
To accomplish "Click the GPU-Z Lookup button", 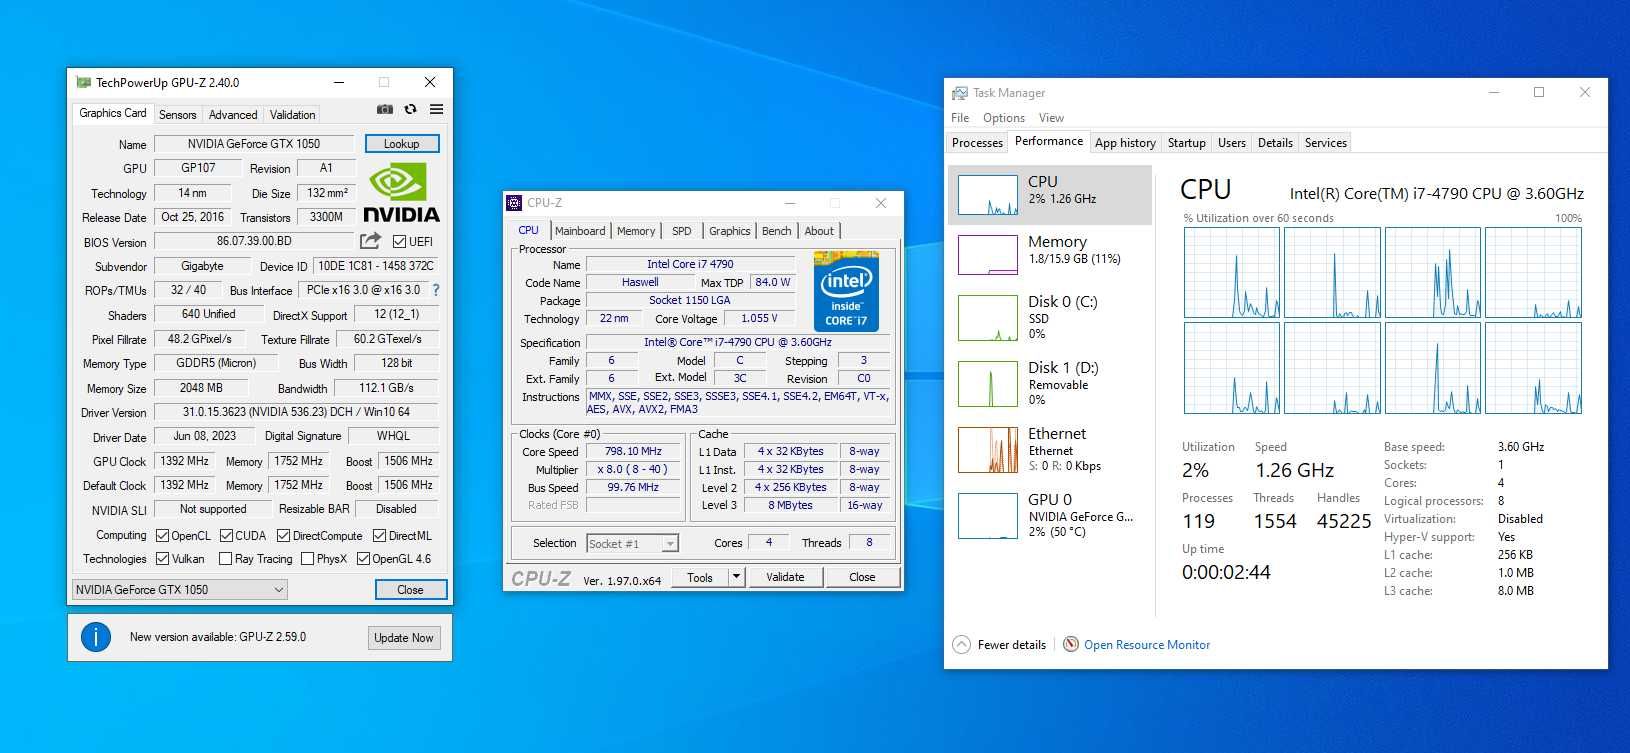I will tap(402, 143).
